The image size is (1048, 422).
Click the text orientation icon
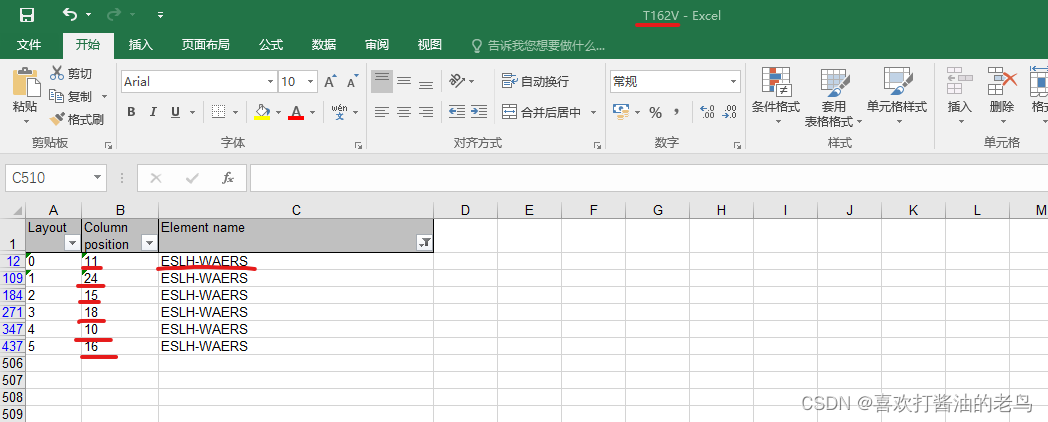pyautogui.click(x=457, y=82)
